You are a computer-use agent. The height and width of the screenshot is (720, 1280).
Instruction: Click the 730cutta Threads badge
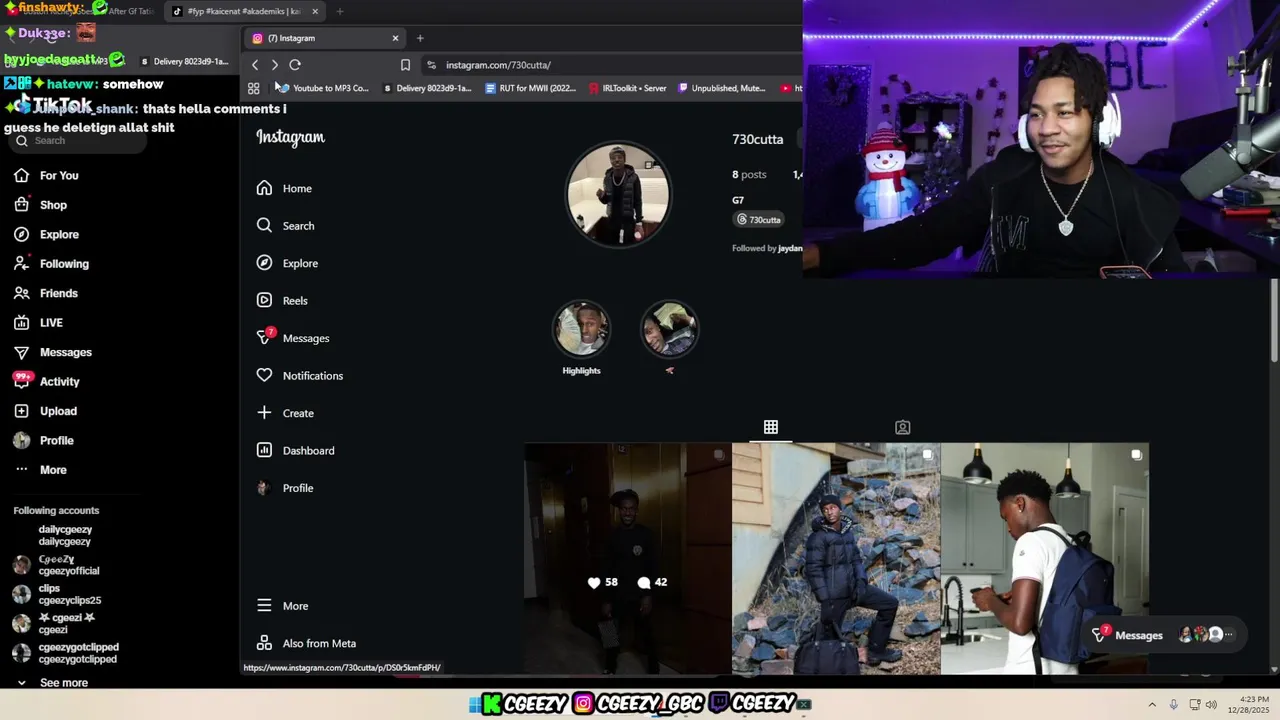pyautogui.click(x=759, y=220)
